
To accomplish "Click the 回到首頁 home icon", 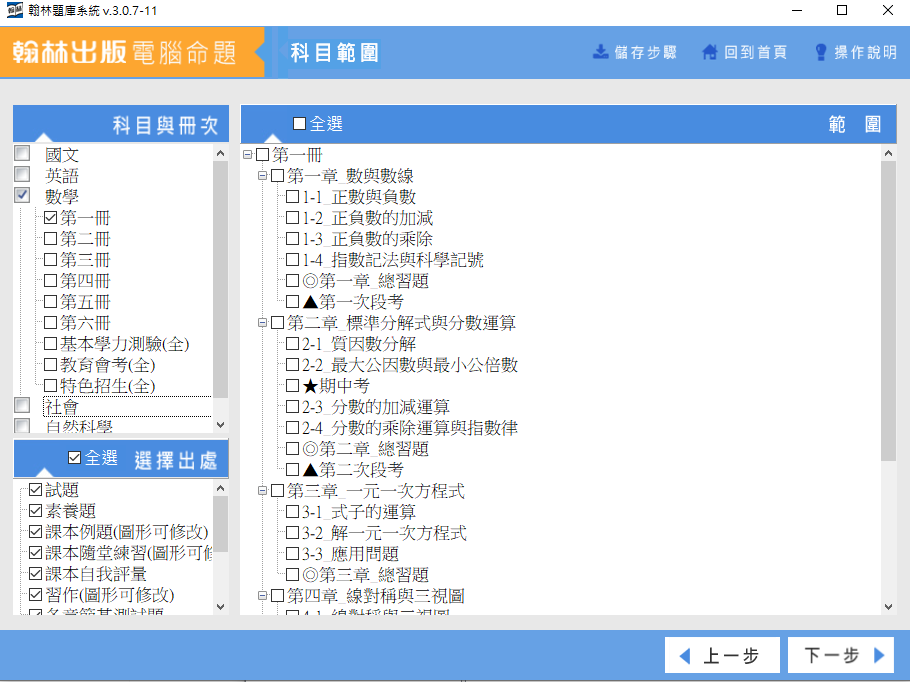I will coord(710,52).
